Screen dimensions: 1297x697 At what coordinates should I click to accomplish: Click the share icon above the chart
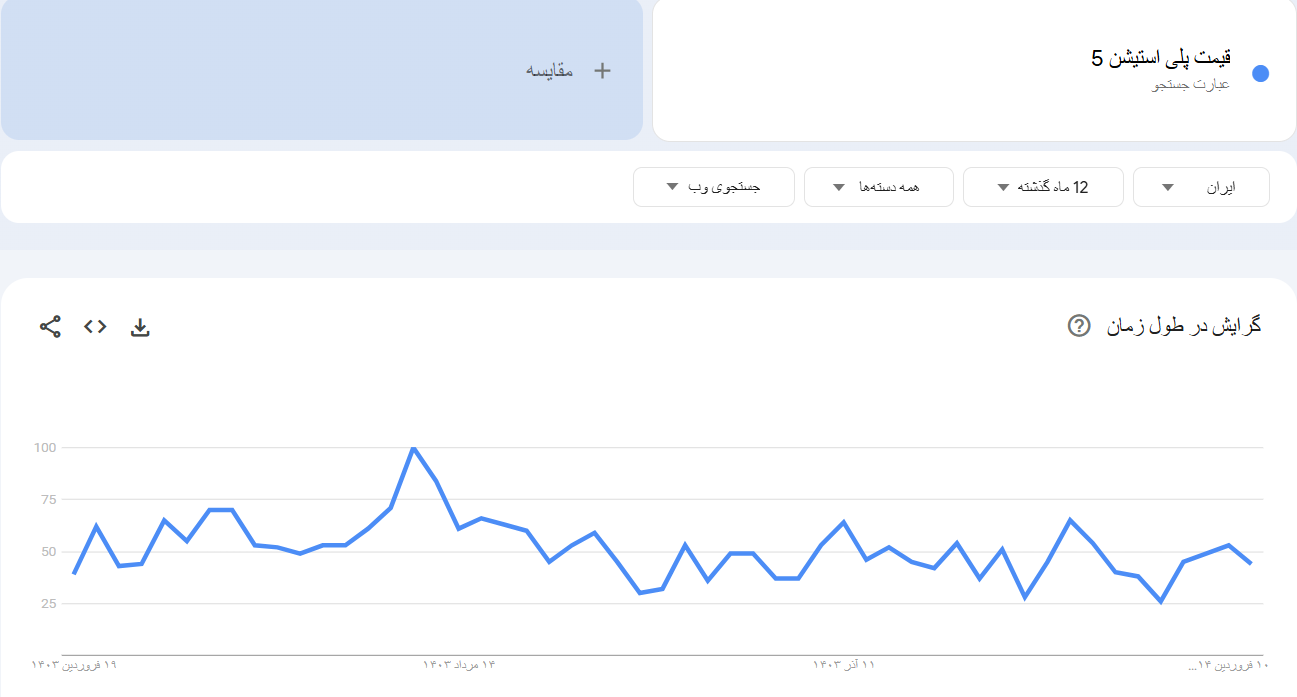[x=50, y=326]
